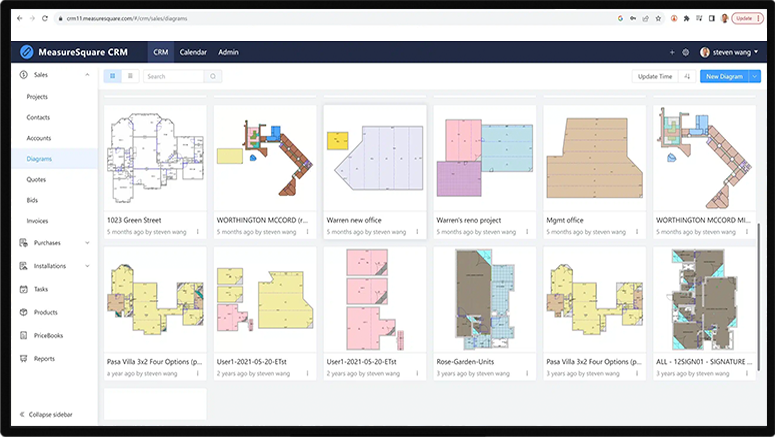Image resolution: width=775 pixels, height=437 pixels.
Task: Switch to list view layout
Action: coord(130,76)
